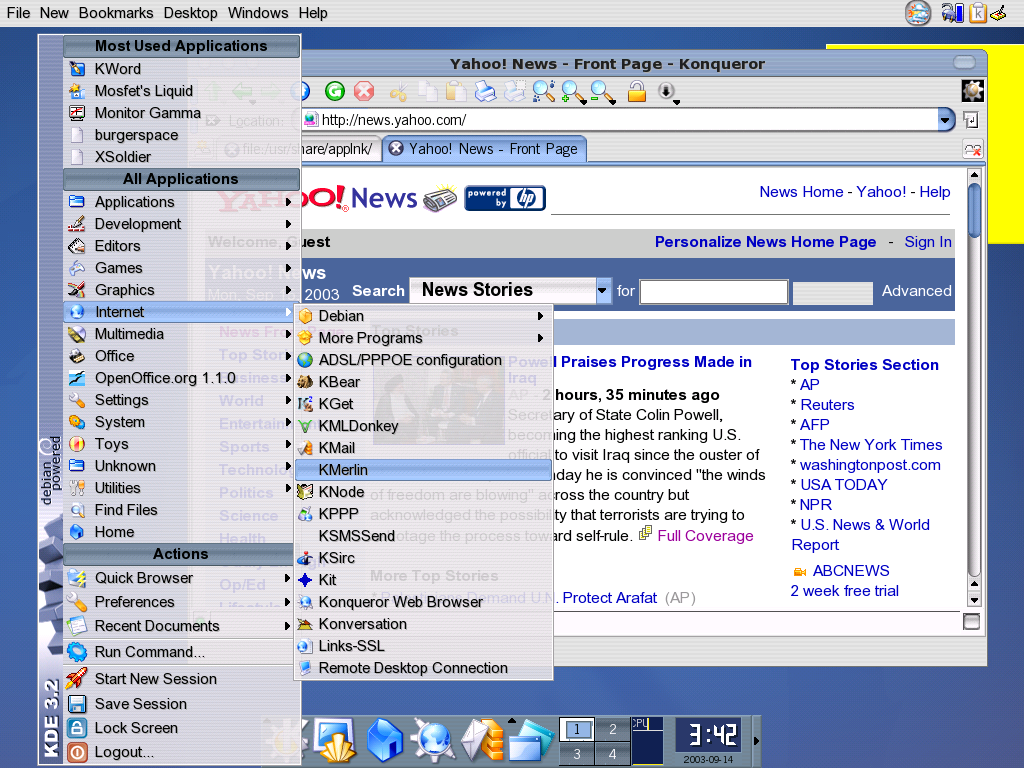Screen dimensions: 1024x768
Task: Click the Klipper clipboard tray icon
Action: pyautogui.click(x=978, y=13)
